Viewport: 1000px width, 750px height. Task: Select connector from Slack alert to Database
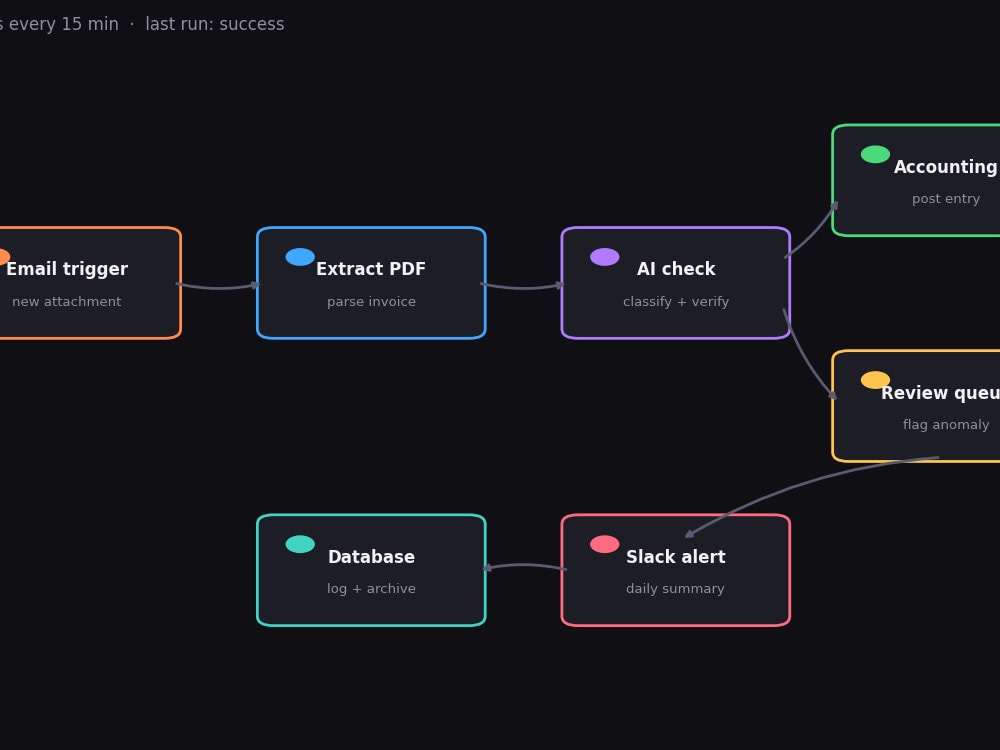click(524, 566)
